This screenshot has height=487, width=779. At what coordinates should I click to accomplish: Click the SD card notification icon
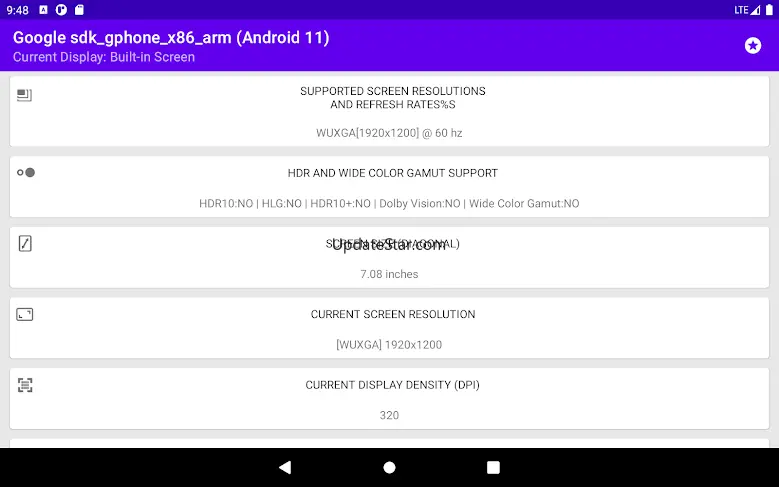[79, 9]
